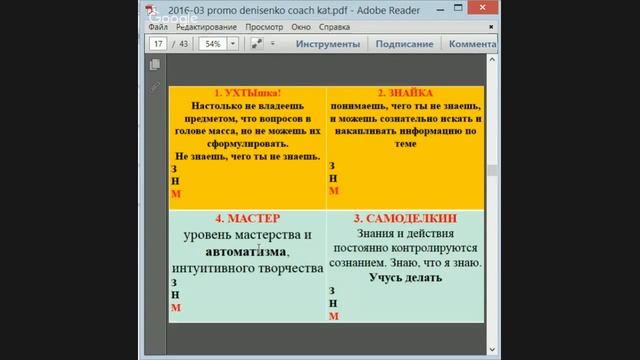Close the Adobe Reader window
The height and width of the screenshot is (360, 640).
point(482,7)
